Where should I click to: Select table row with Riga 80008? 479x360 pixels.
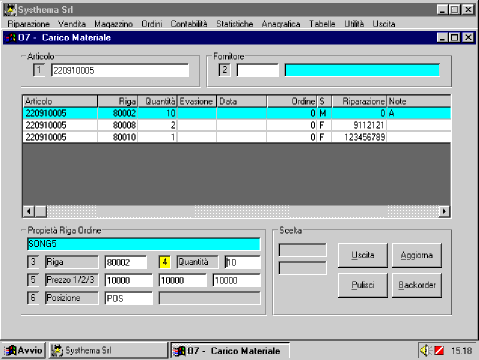(237, 125)
